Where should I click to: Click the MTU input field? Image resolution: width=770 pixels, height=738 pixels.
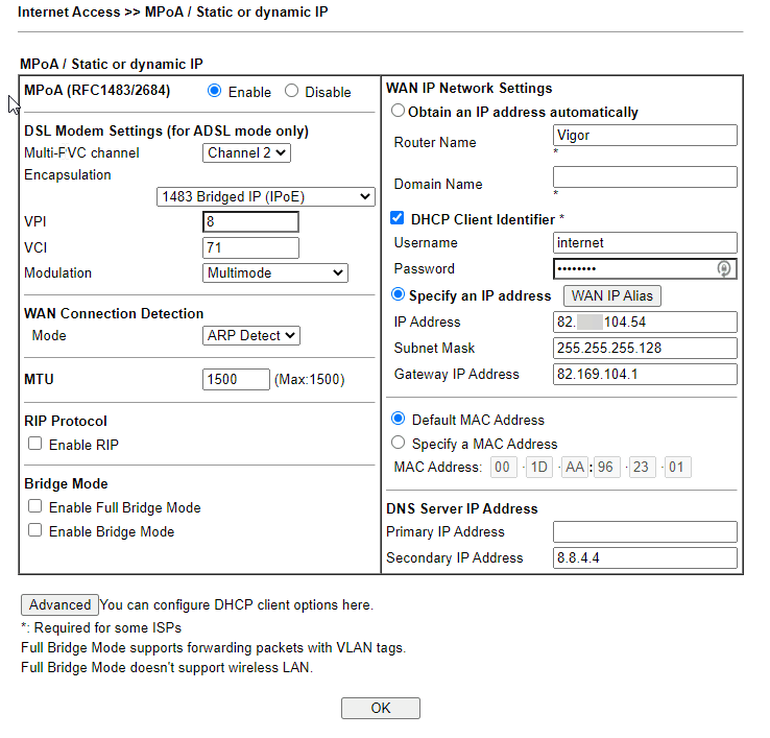click(x=236, y=380)
